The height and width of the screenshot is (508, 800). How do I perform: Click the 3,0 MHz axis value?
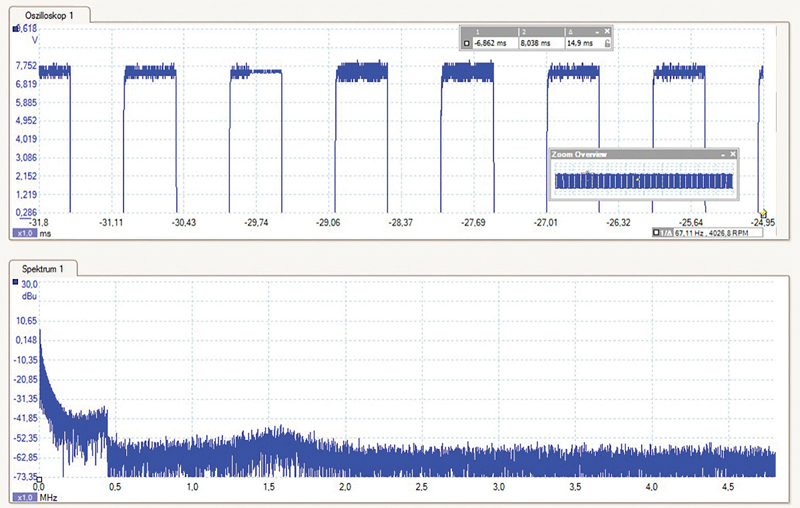498,487
